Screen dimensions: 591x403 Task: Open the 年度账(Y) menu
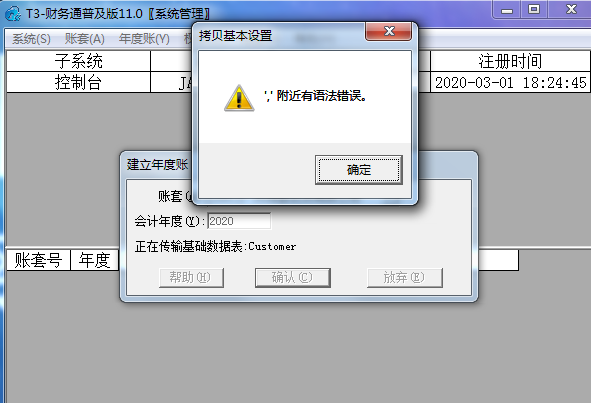coord(144,38)
